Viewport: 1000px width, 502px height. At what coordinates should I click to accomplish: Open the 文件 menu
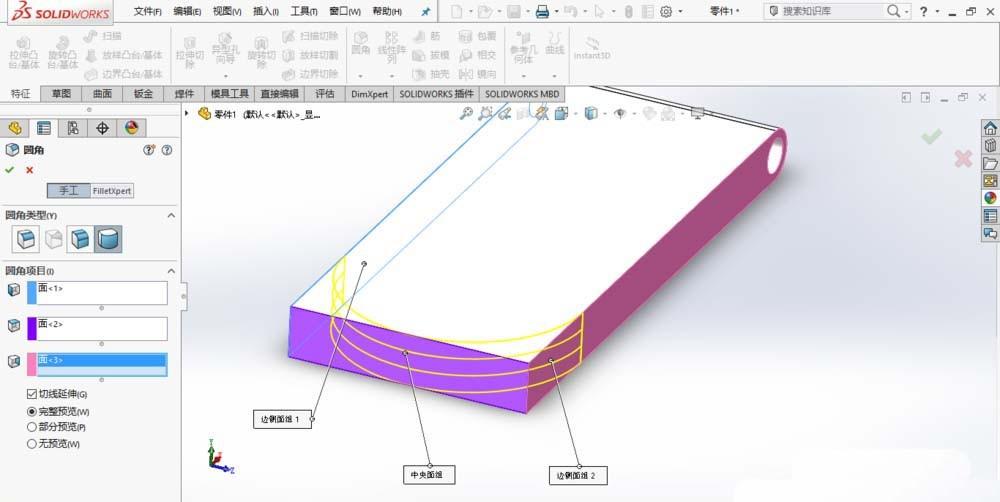[x=148, y=11]
